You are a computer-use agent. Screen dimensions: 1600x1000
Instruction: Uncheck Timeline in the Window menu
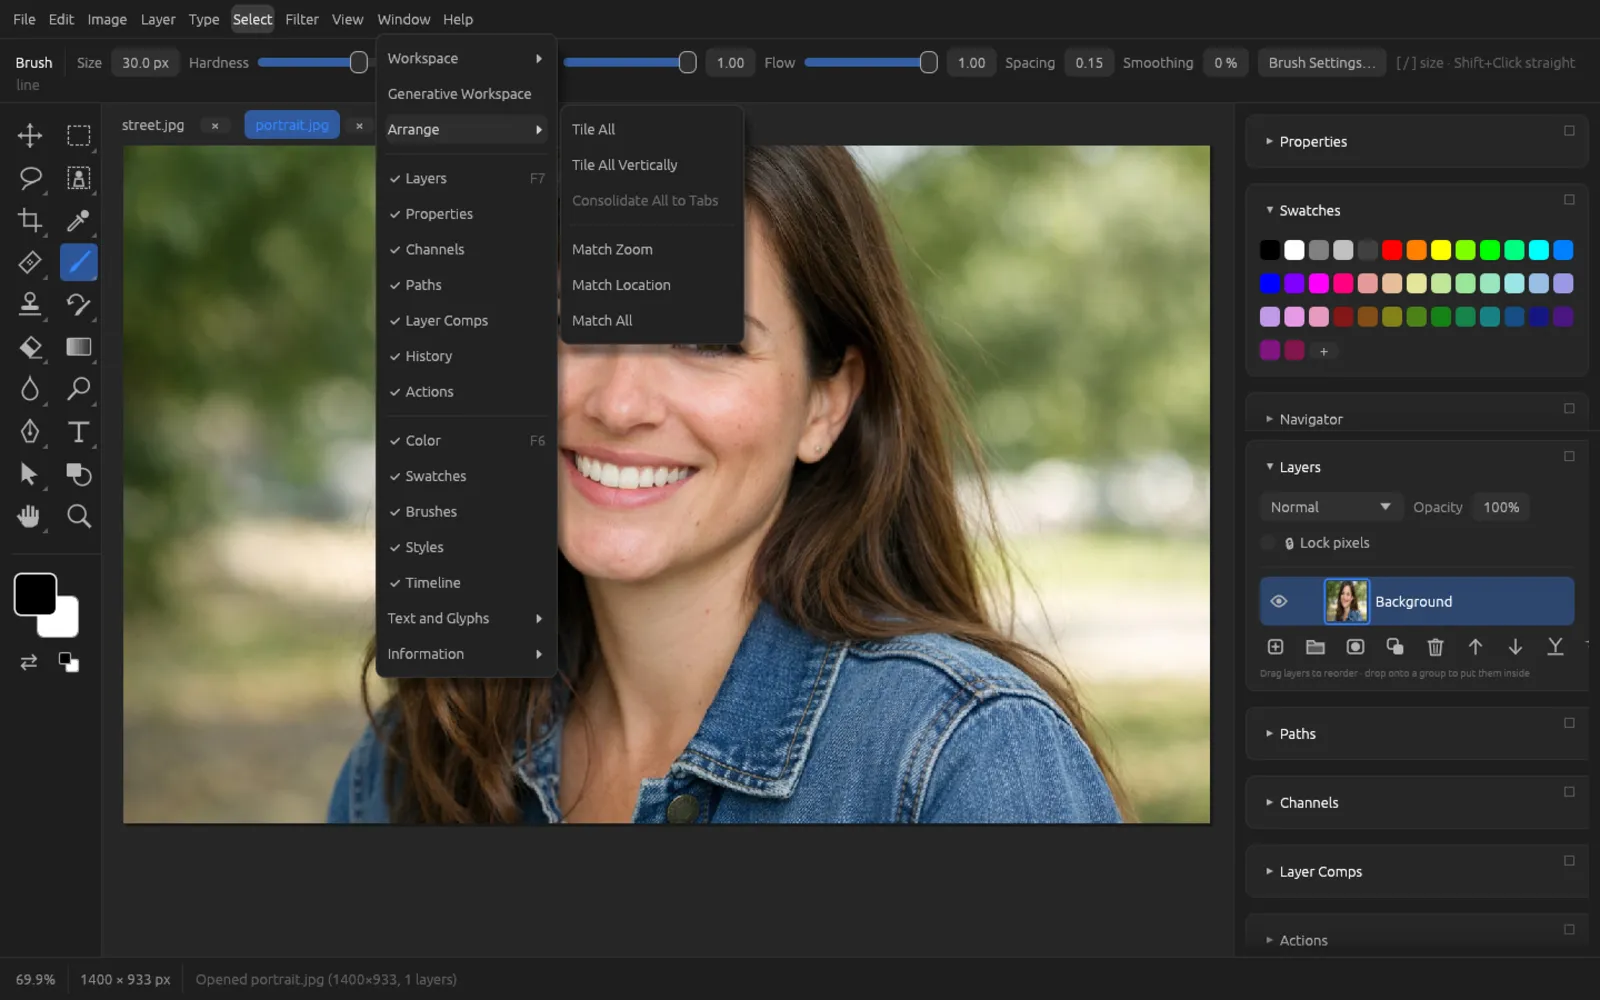tap(466, 583)
